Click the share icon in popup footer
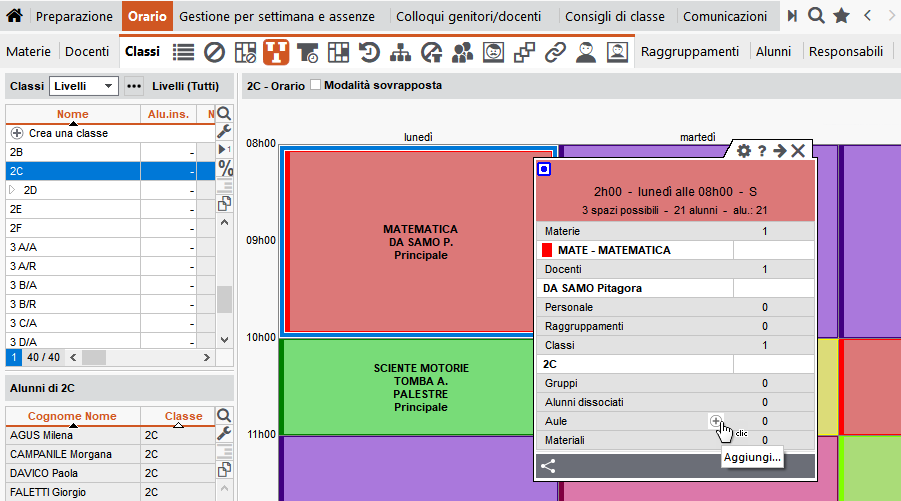 (x=548, y=466)
